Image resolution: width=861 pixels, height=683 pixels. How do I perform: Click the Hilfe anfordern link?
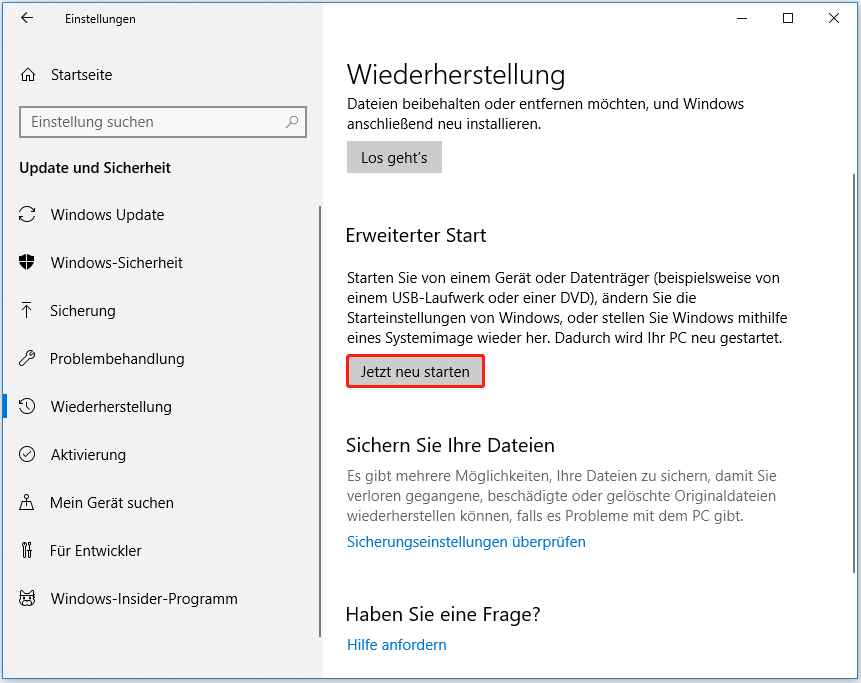[x=396, y=644]
